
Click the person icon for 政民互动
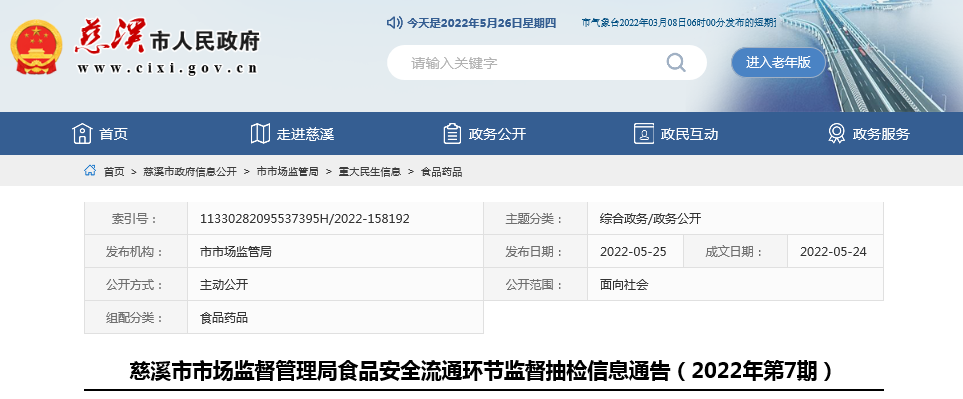point(644,133)
